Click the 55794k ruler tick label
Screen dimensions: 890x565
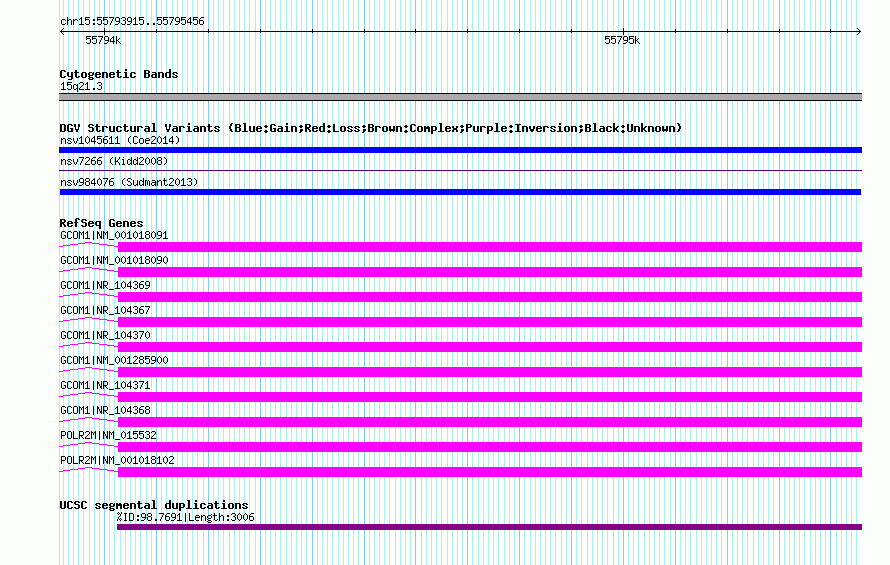click(103, 40)
